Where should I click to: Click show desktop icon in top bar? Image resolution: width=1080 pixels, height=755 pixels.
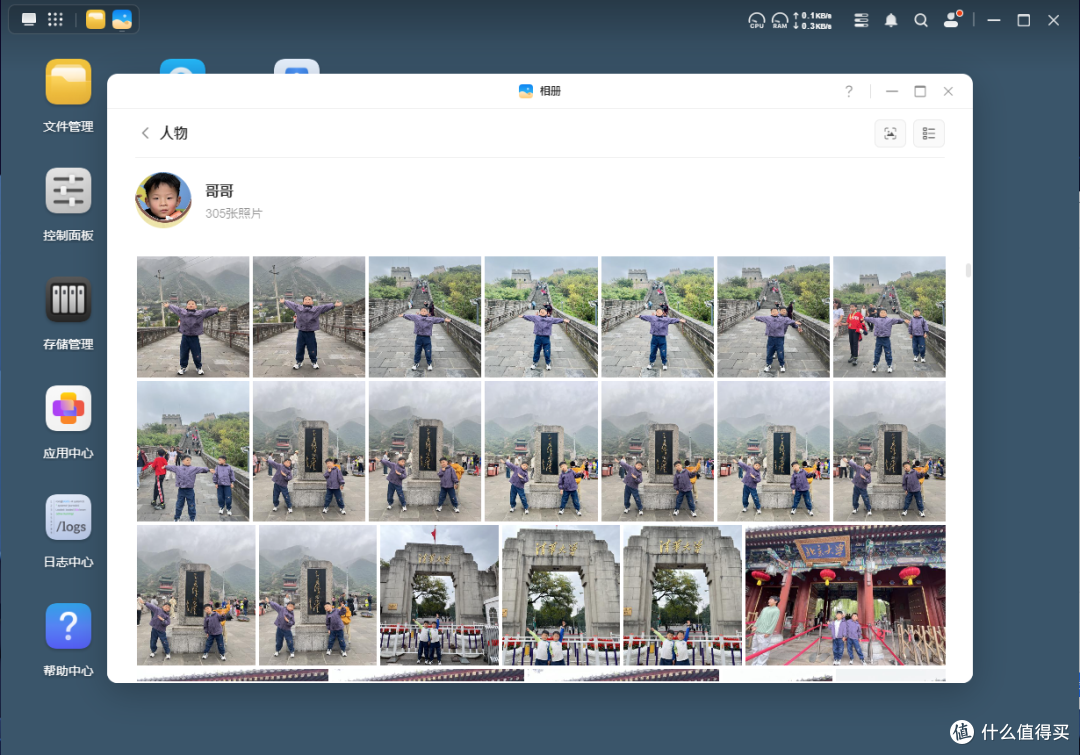point(29,19)
